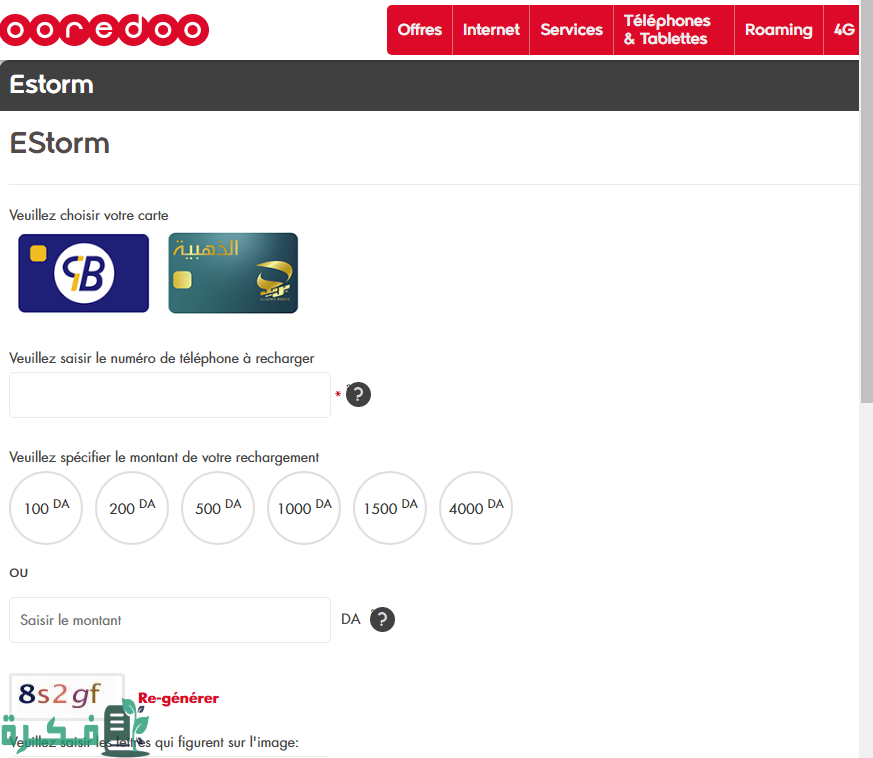Click the Re-générer captcha link
Viewport: 873px width, 758px height.
click(x=178, y=698)
